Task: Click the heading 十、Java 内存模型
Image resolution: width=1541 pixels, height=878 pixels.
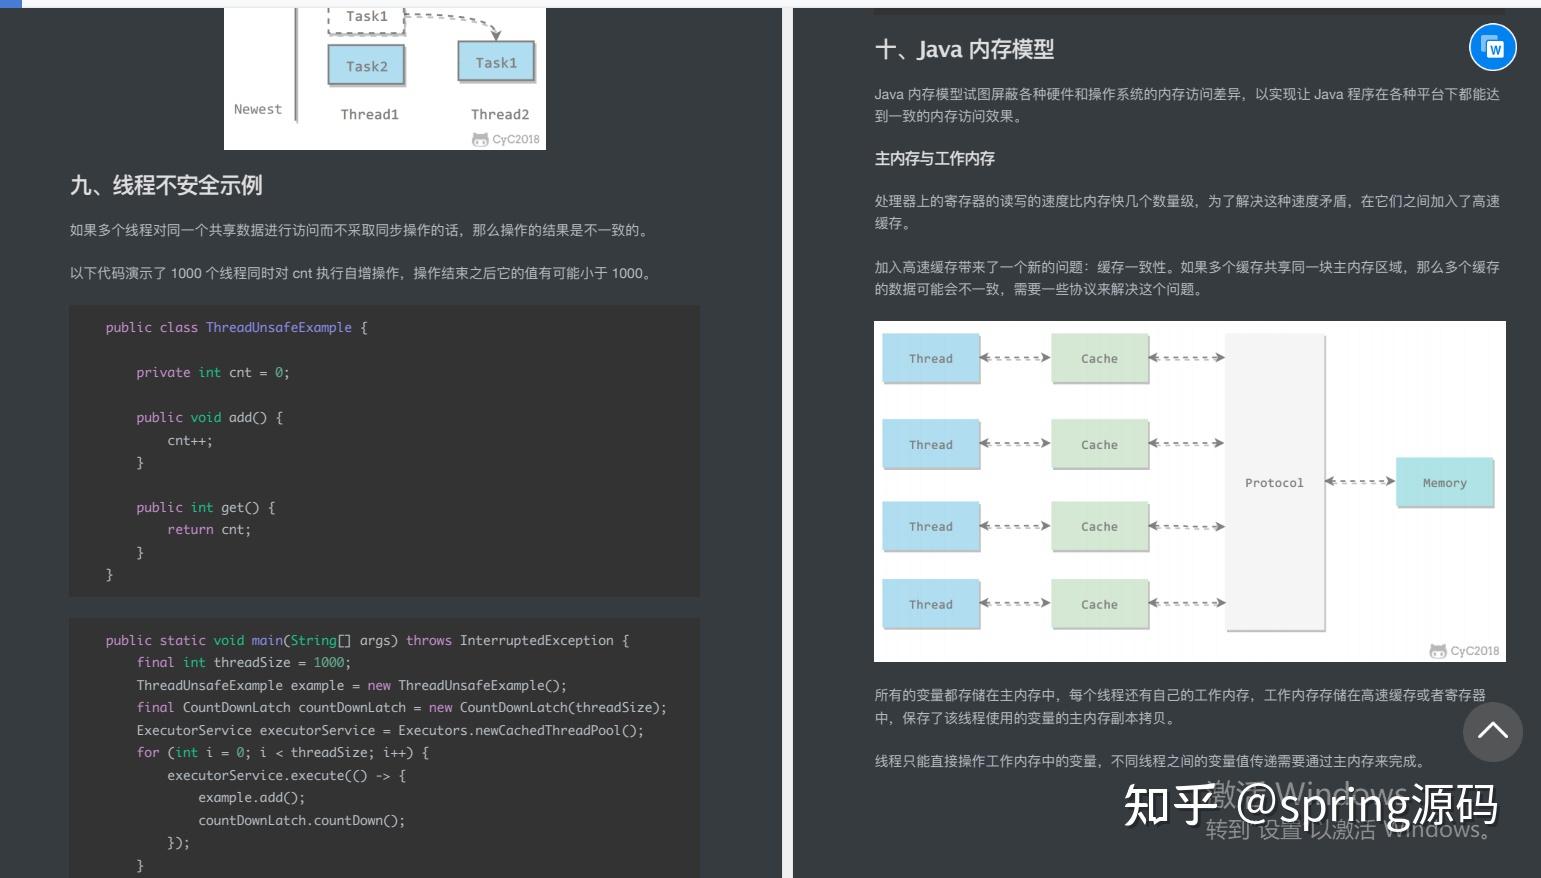Action: click(x=964, y=48)
